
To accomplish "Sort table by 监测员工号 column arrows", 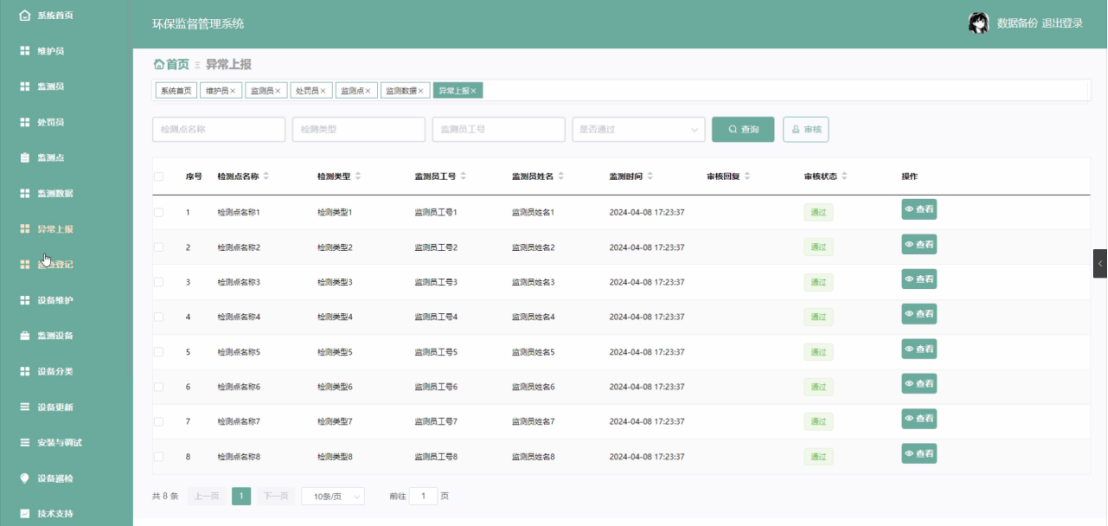I will (x=463, y=176).
